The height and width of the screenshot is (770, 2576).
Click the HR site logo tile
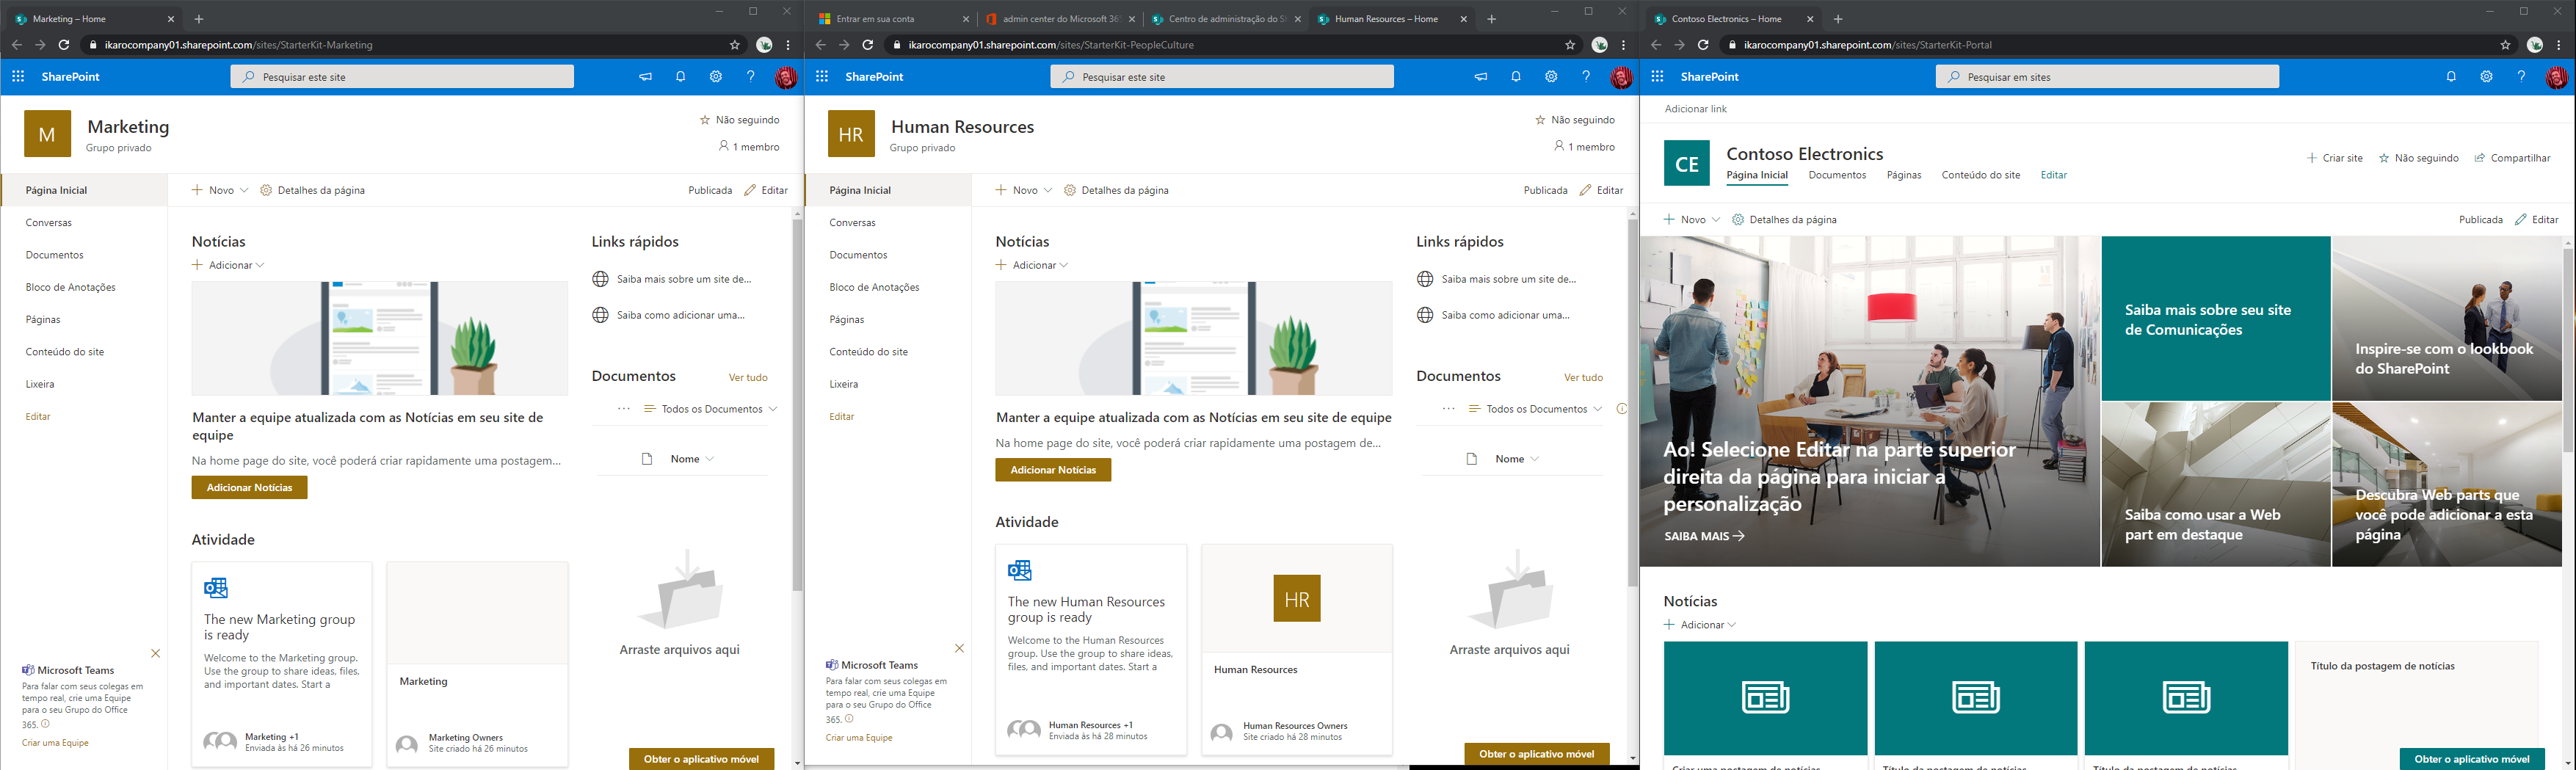[x=851, y=134]
